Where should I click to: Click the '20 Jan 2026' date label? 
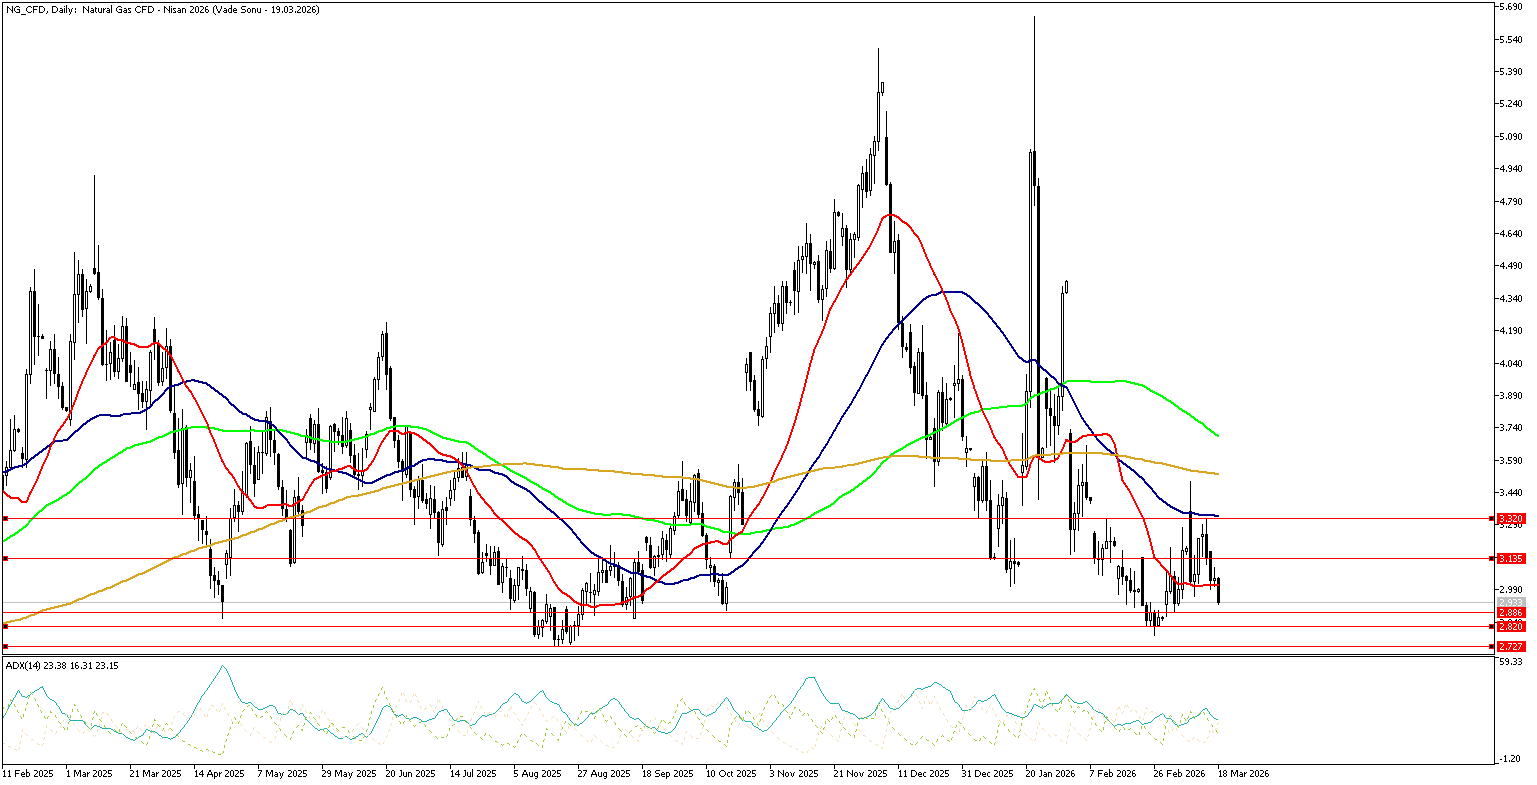coord(1049,774)
